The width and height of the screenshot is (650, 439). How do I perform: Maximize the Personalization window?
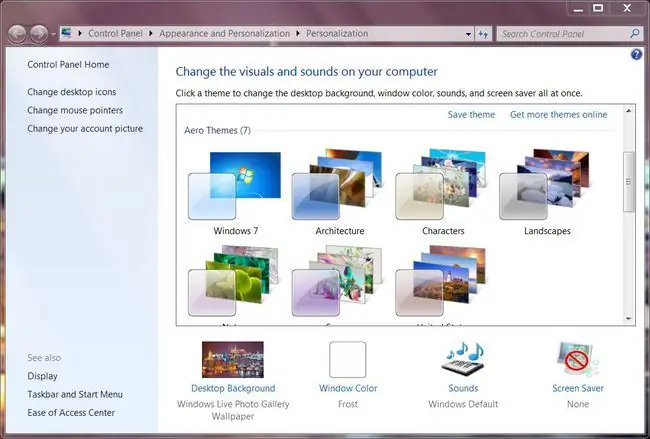598,8
